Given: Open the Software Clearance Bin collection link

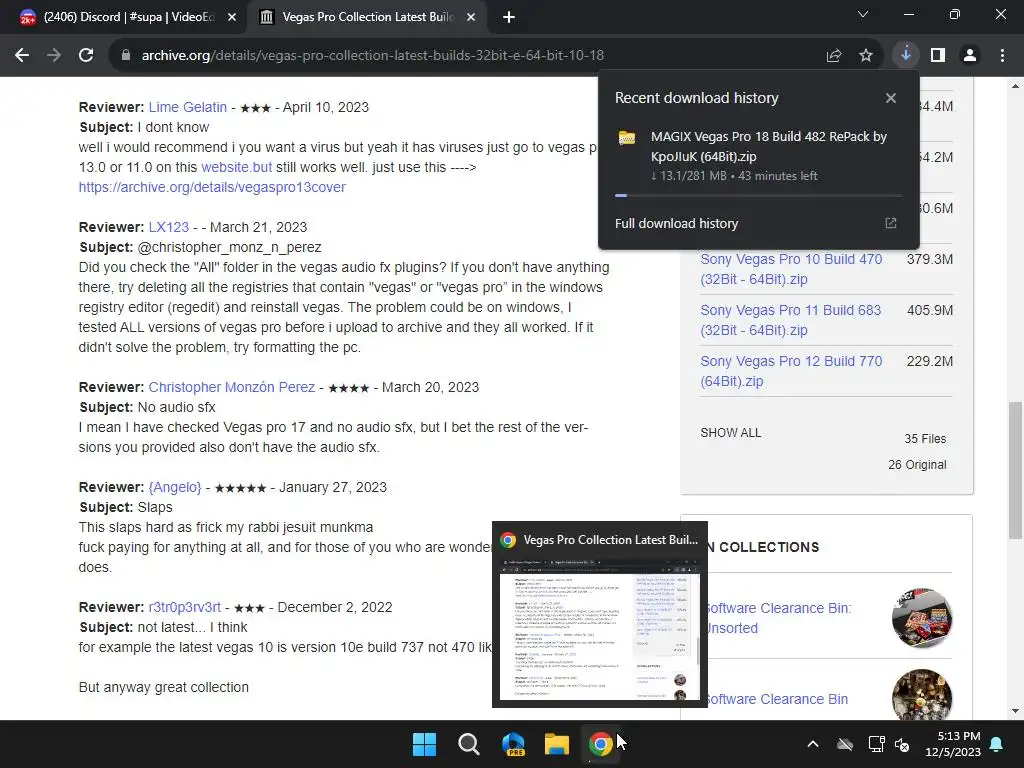Looking at the screenshot, I should (x=776, y=699).
